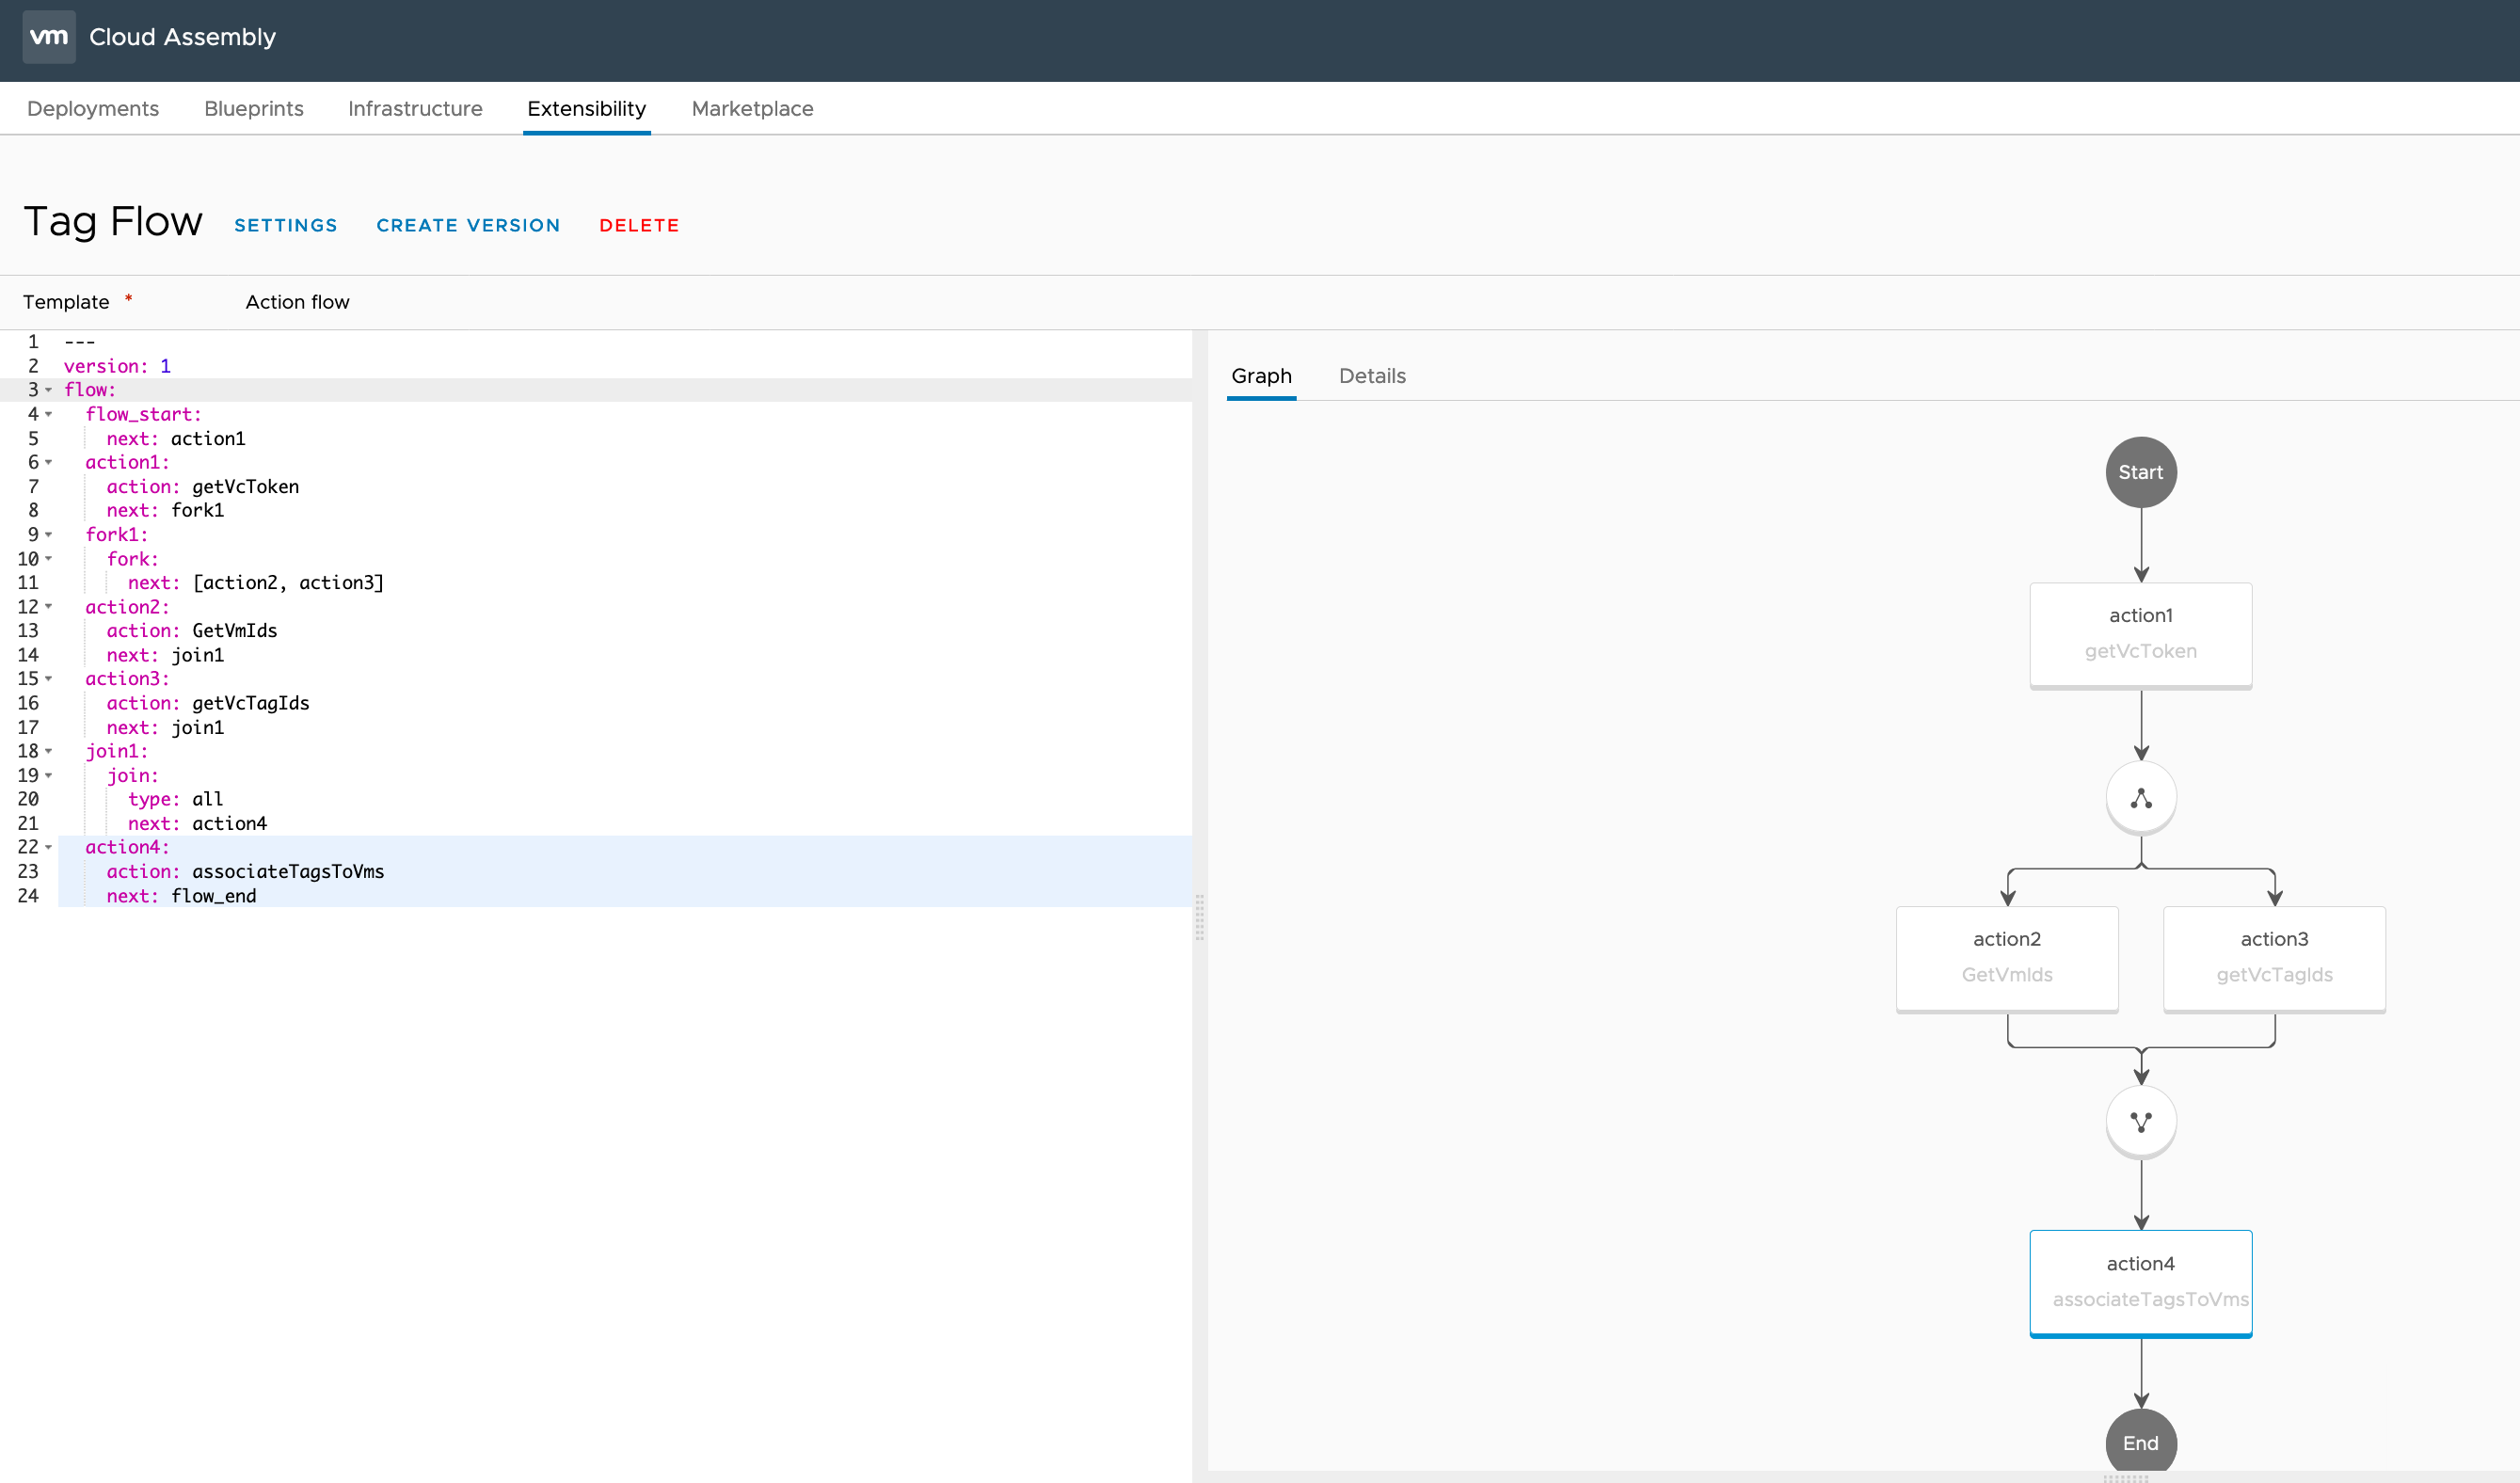
Task: Select the action2 GetVmIds graph node
Action: click(2006, 957)
